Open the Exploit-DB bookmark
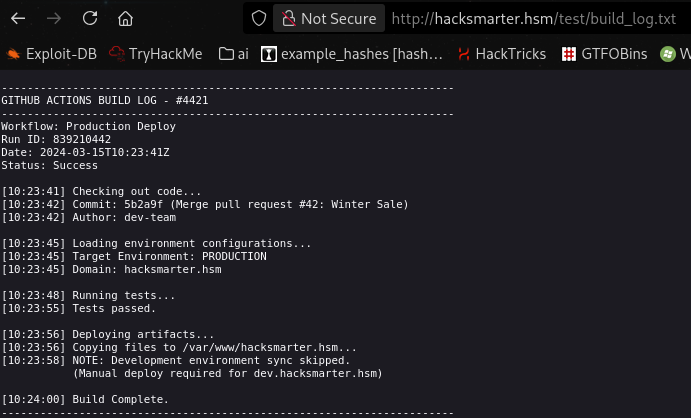The height and width of the screenshot is (418, 691). tap(51, 54)
